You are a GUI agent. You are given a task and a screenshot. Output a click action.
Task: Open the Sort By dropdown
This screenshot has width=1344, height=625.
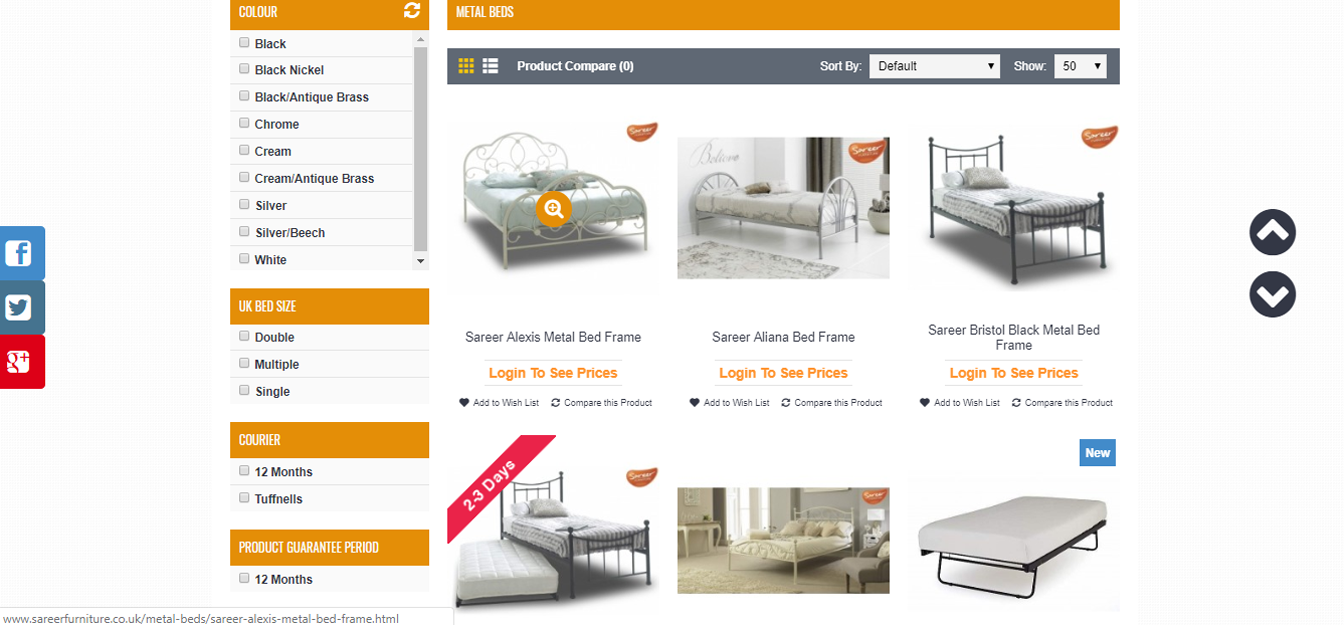point(934,66)
